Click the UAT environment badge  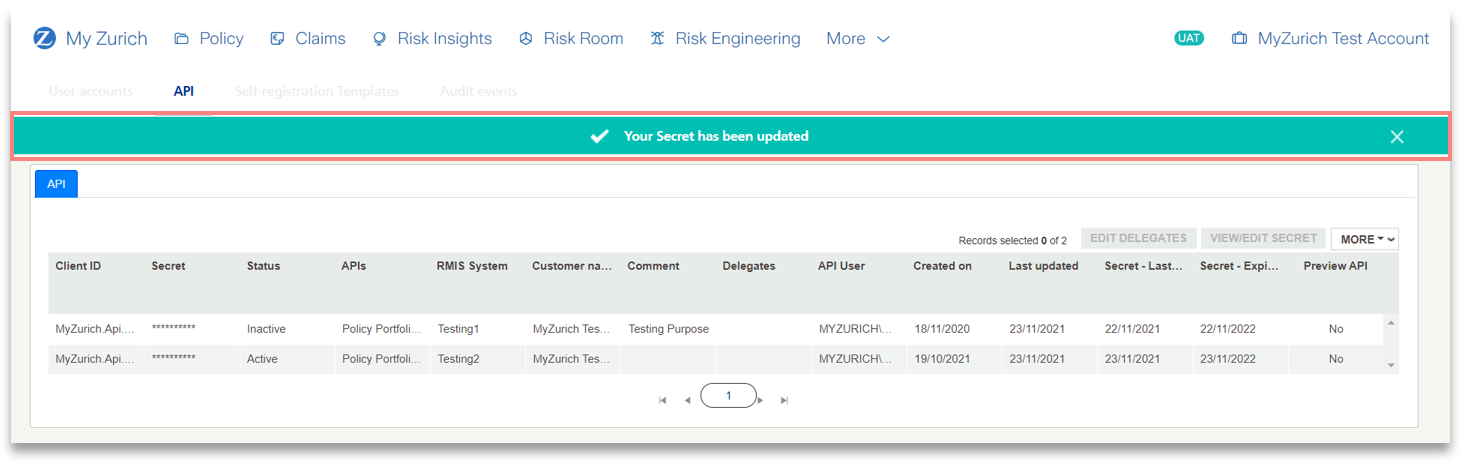(1188, 38)
